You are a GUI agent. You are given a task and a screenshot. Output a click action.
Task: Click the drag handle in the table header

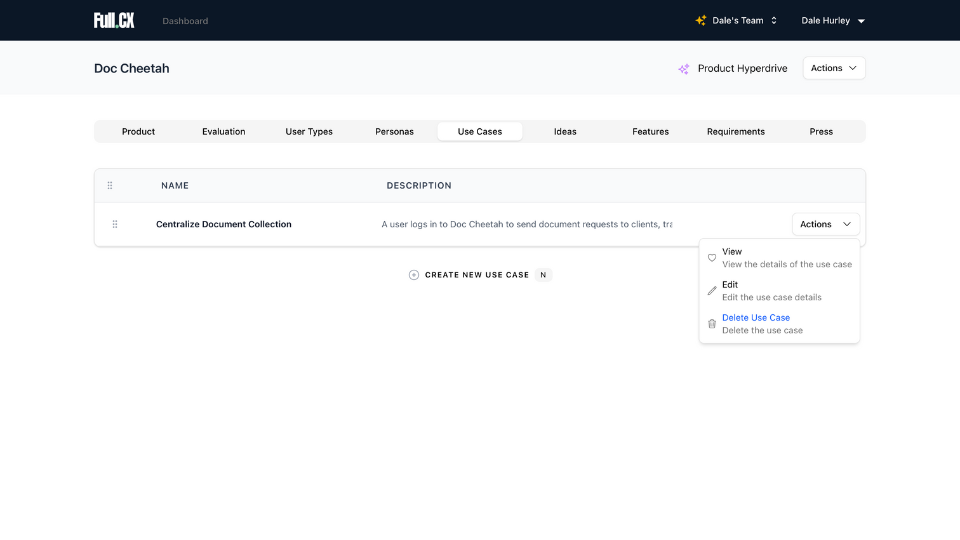[110, 186]
